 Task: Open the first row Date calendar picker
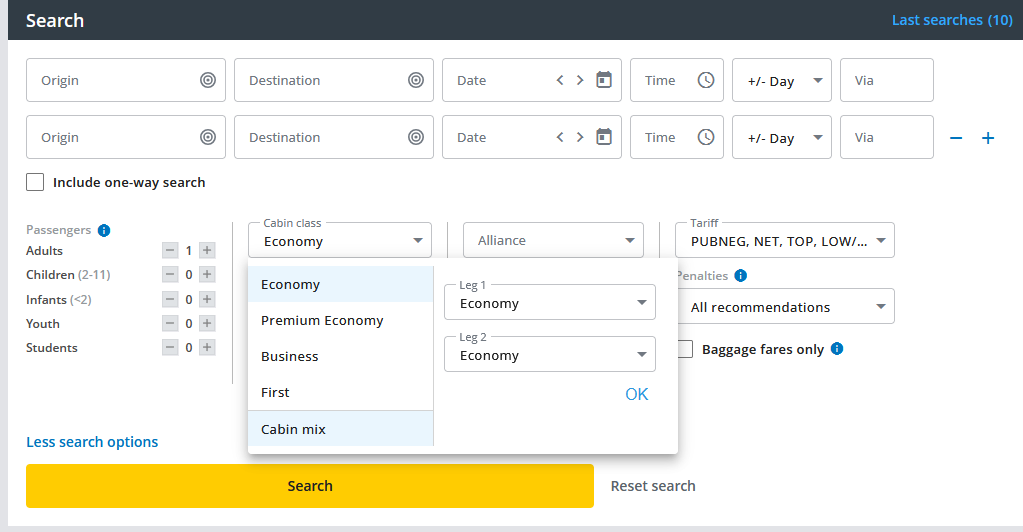pyautogui.click(x=604, y=80)
